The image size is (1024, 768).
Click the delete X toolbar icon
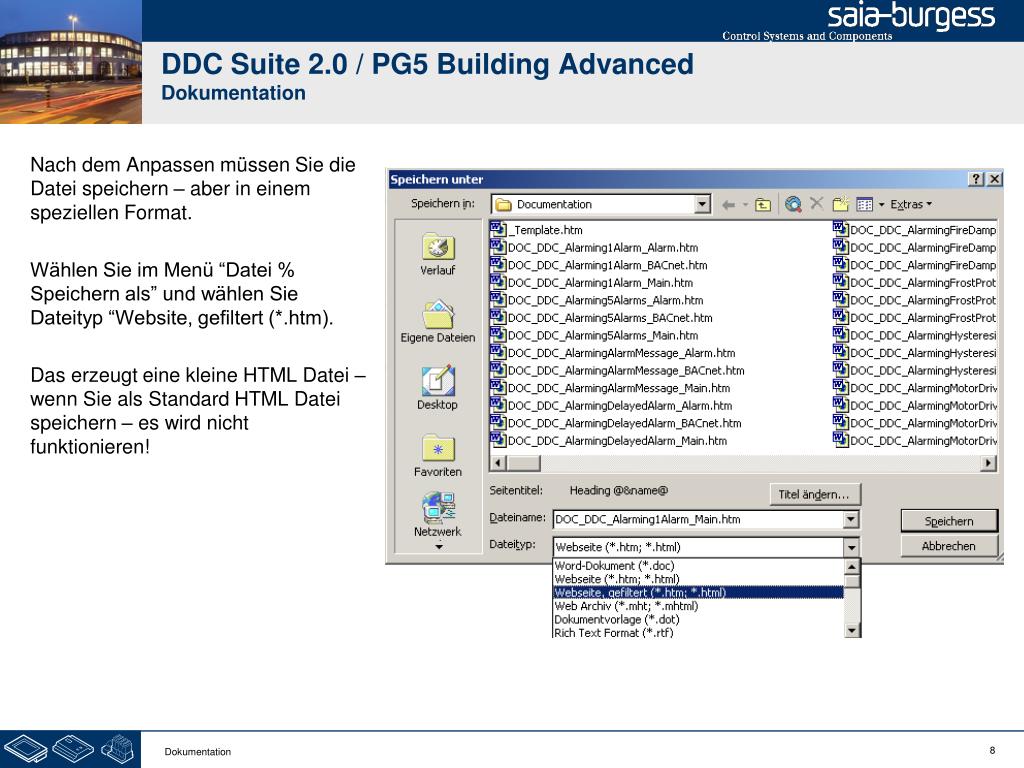(816, 204)
